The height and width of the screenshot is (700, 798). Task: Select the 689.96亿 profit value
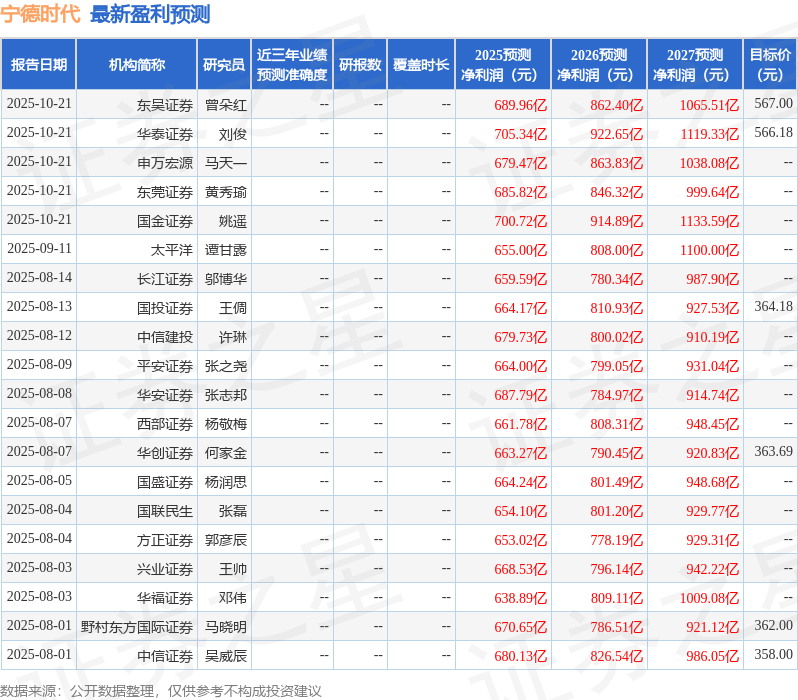click(x=521, y=105)
